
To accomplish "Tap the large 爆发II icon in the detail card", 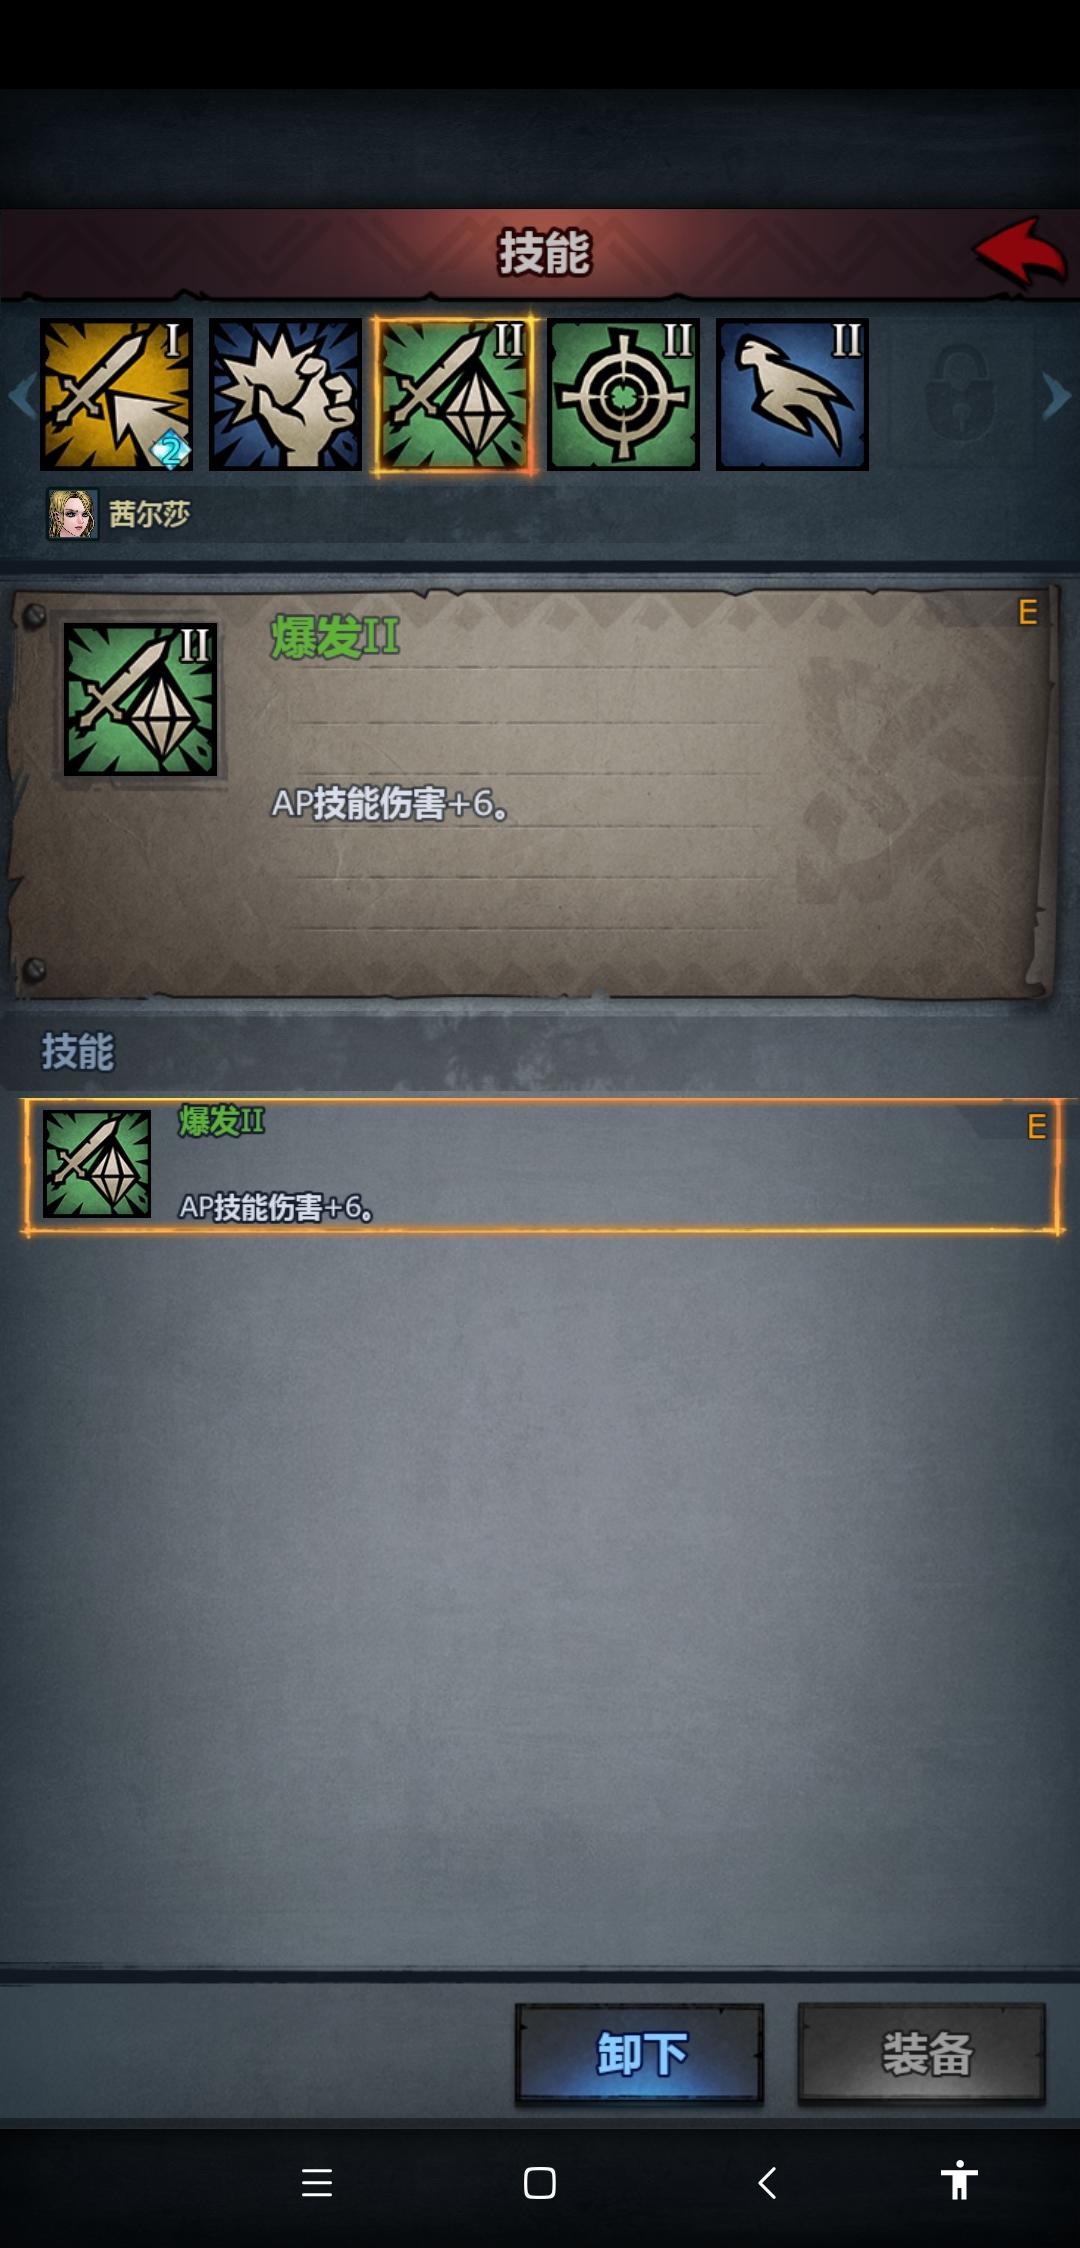I will click(x=140, y=699).
